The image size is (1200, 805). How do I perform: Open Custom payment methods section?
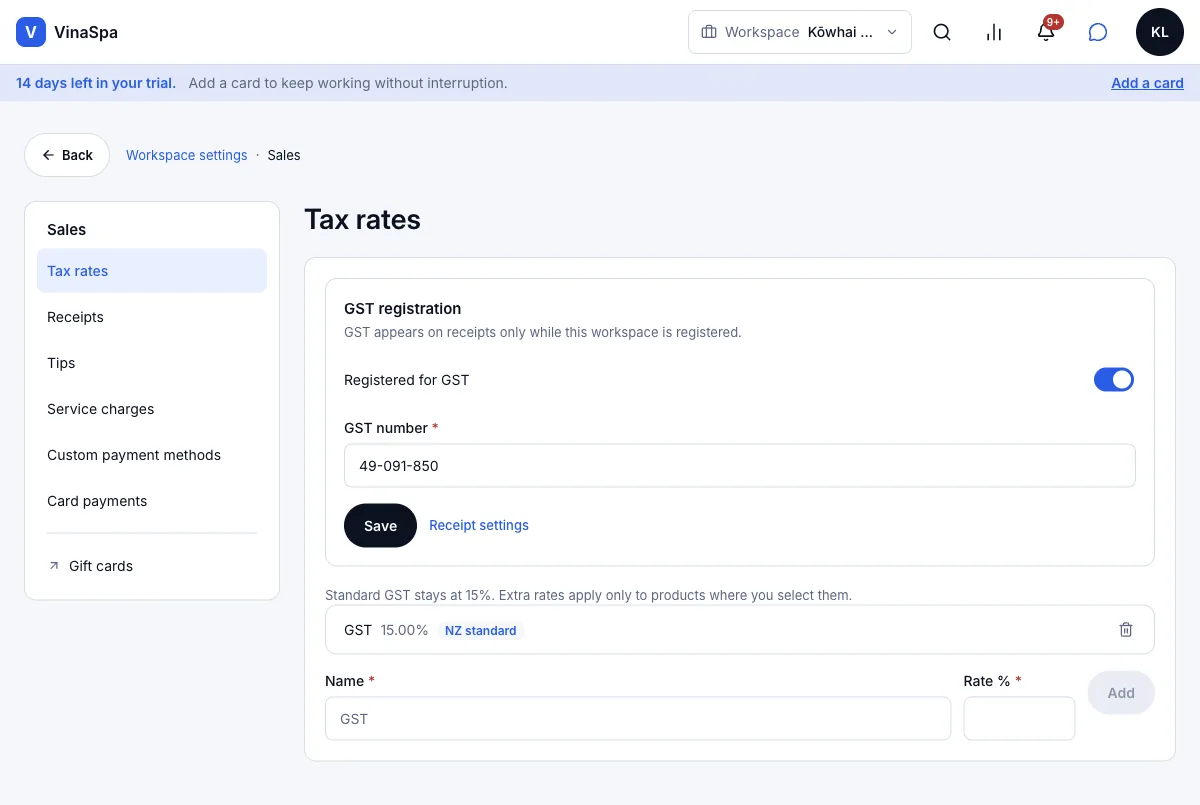click(152, 455)
